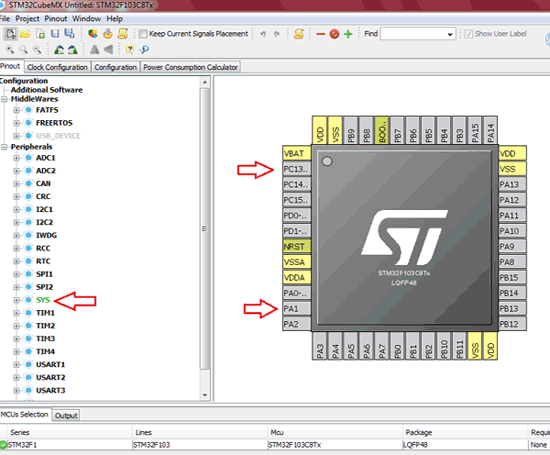550x455 pixels.
Task: Open a project via the folder icon
Action: [x=25, y=34]
